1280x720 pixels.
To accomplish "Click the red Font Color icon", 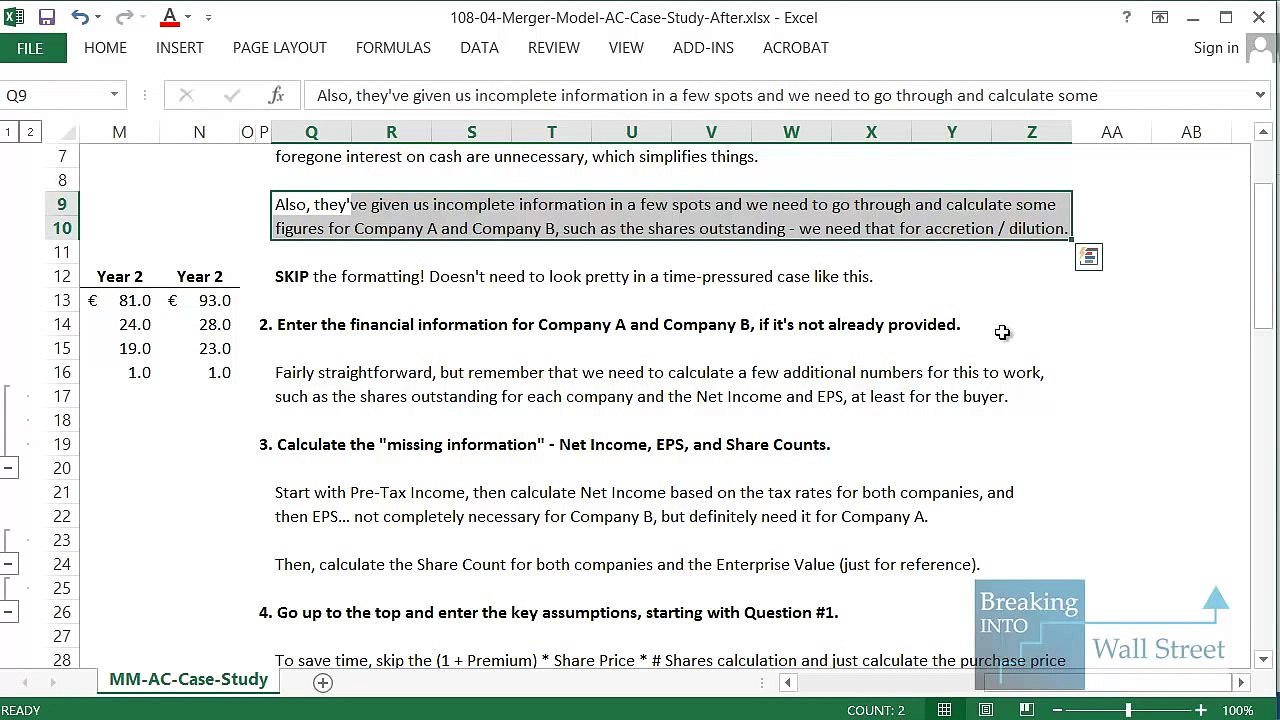I will [x=170, y=17].
